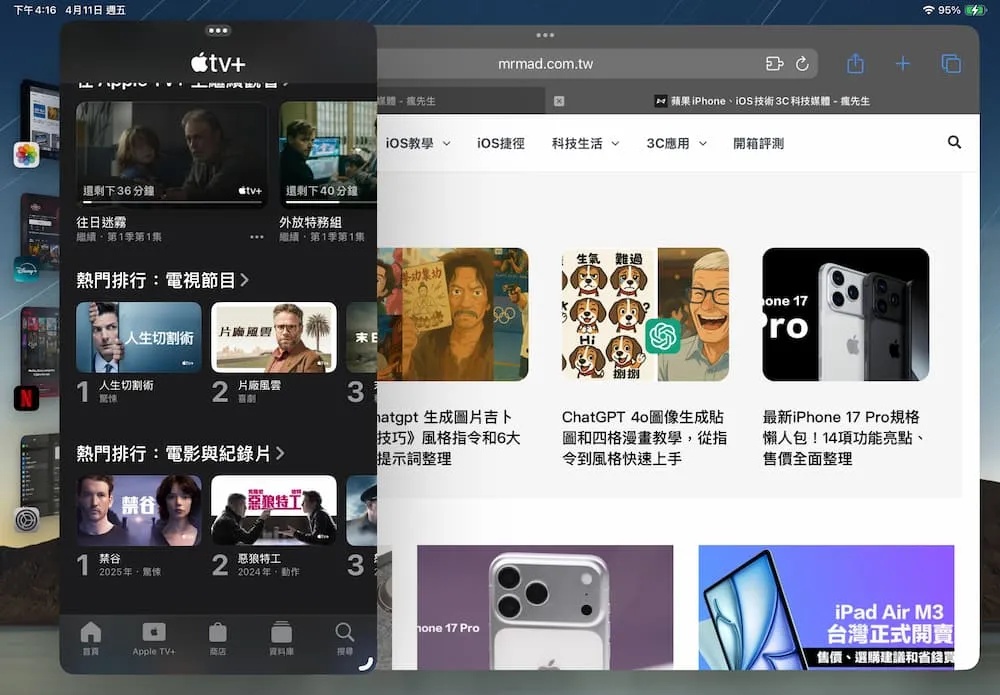Screen dimensions: 1000x695
Task: Open the beagle stickers article image
Action: click(x=645, y=314)
